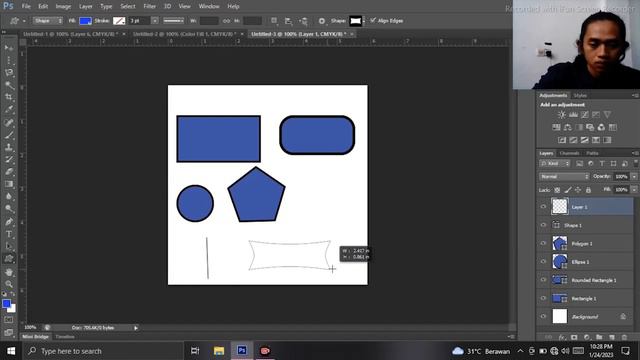This screenshot has width=640, height=360.
Task: Select the Blur tool
Action: 9,196
